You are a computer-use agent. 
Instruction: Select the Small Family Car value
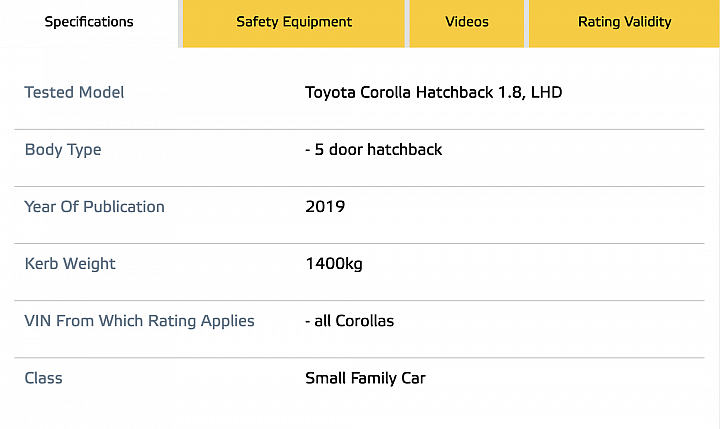[366, 378]
